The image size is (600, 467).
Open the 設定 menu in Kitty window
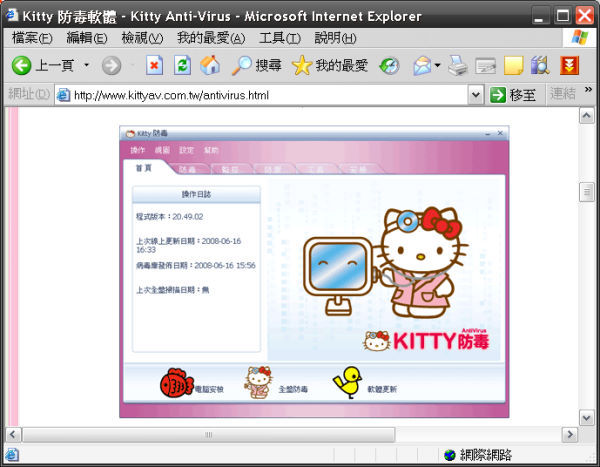(186, 150)
